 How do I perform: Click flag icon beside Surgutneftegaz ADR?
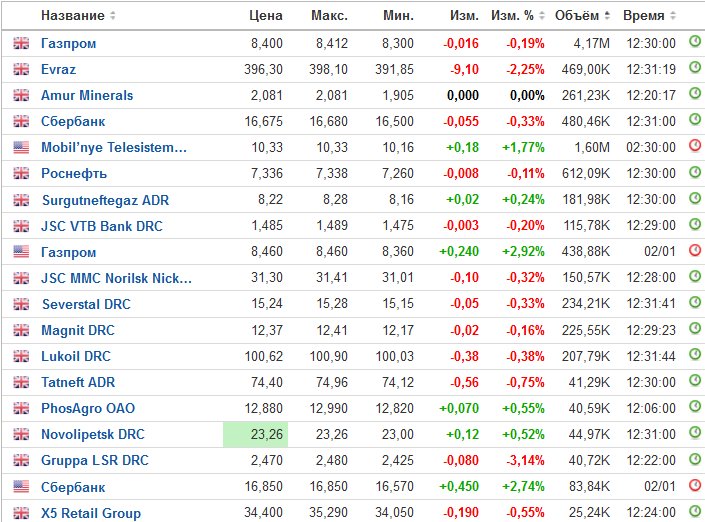tap(21, 200)
